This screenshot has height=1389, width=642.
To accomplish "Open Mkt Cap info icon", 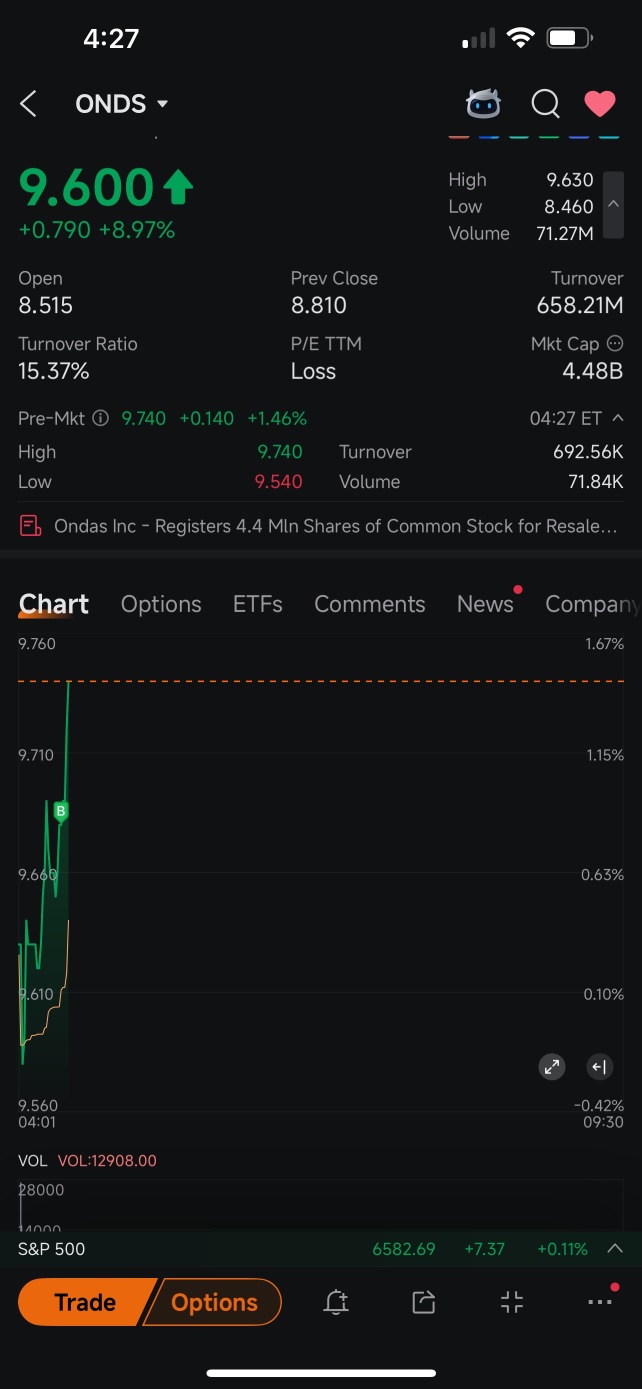I will (615, 343).
